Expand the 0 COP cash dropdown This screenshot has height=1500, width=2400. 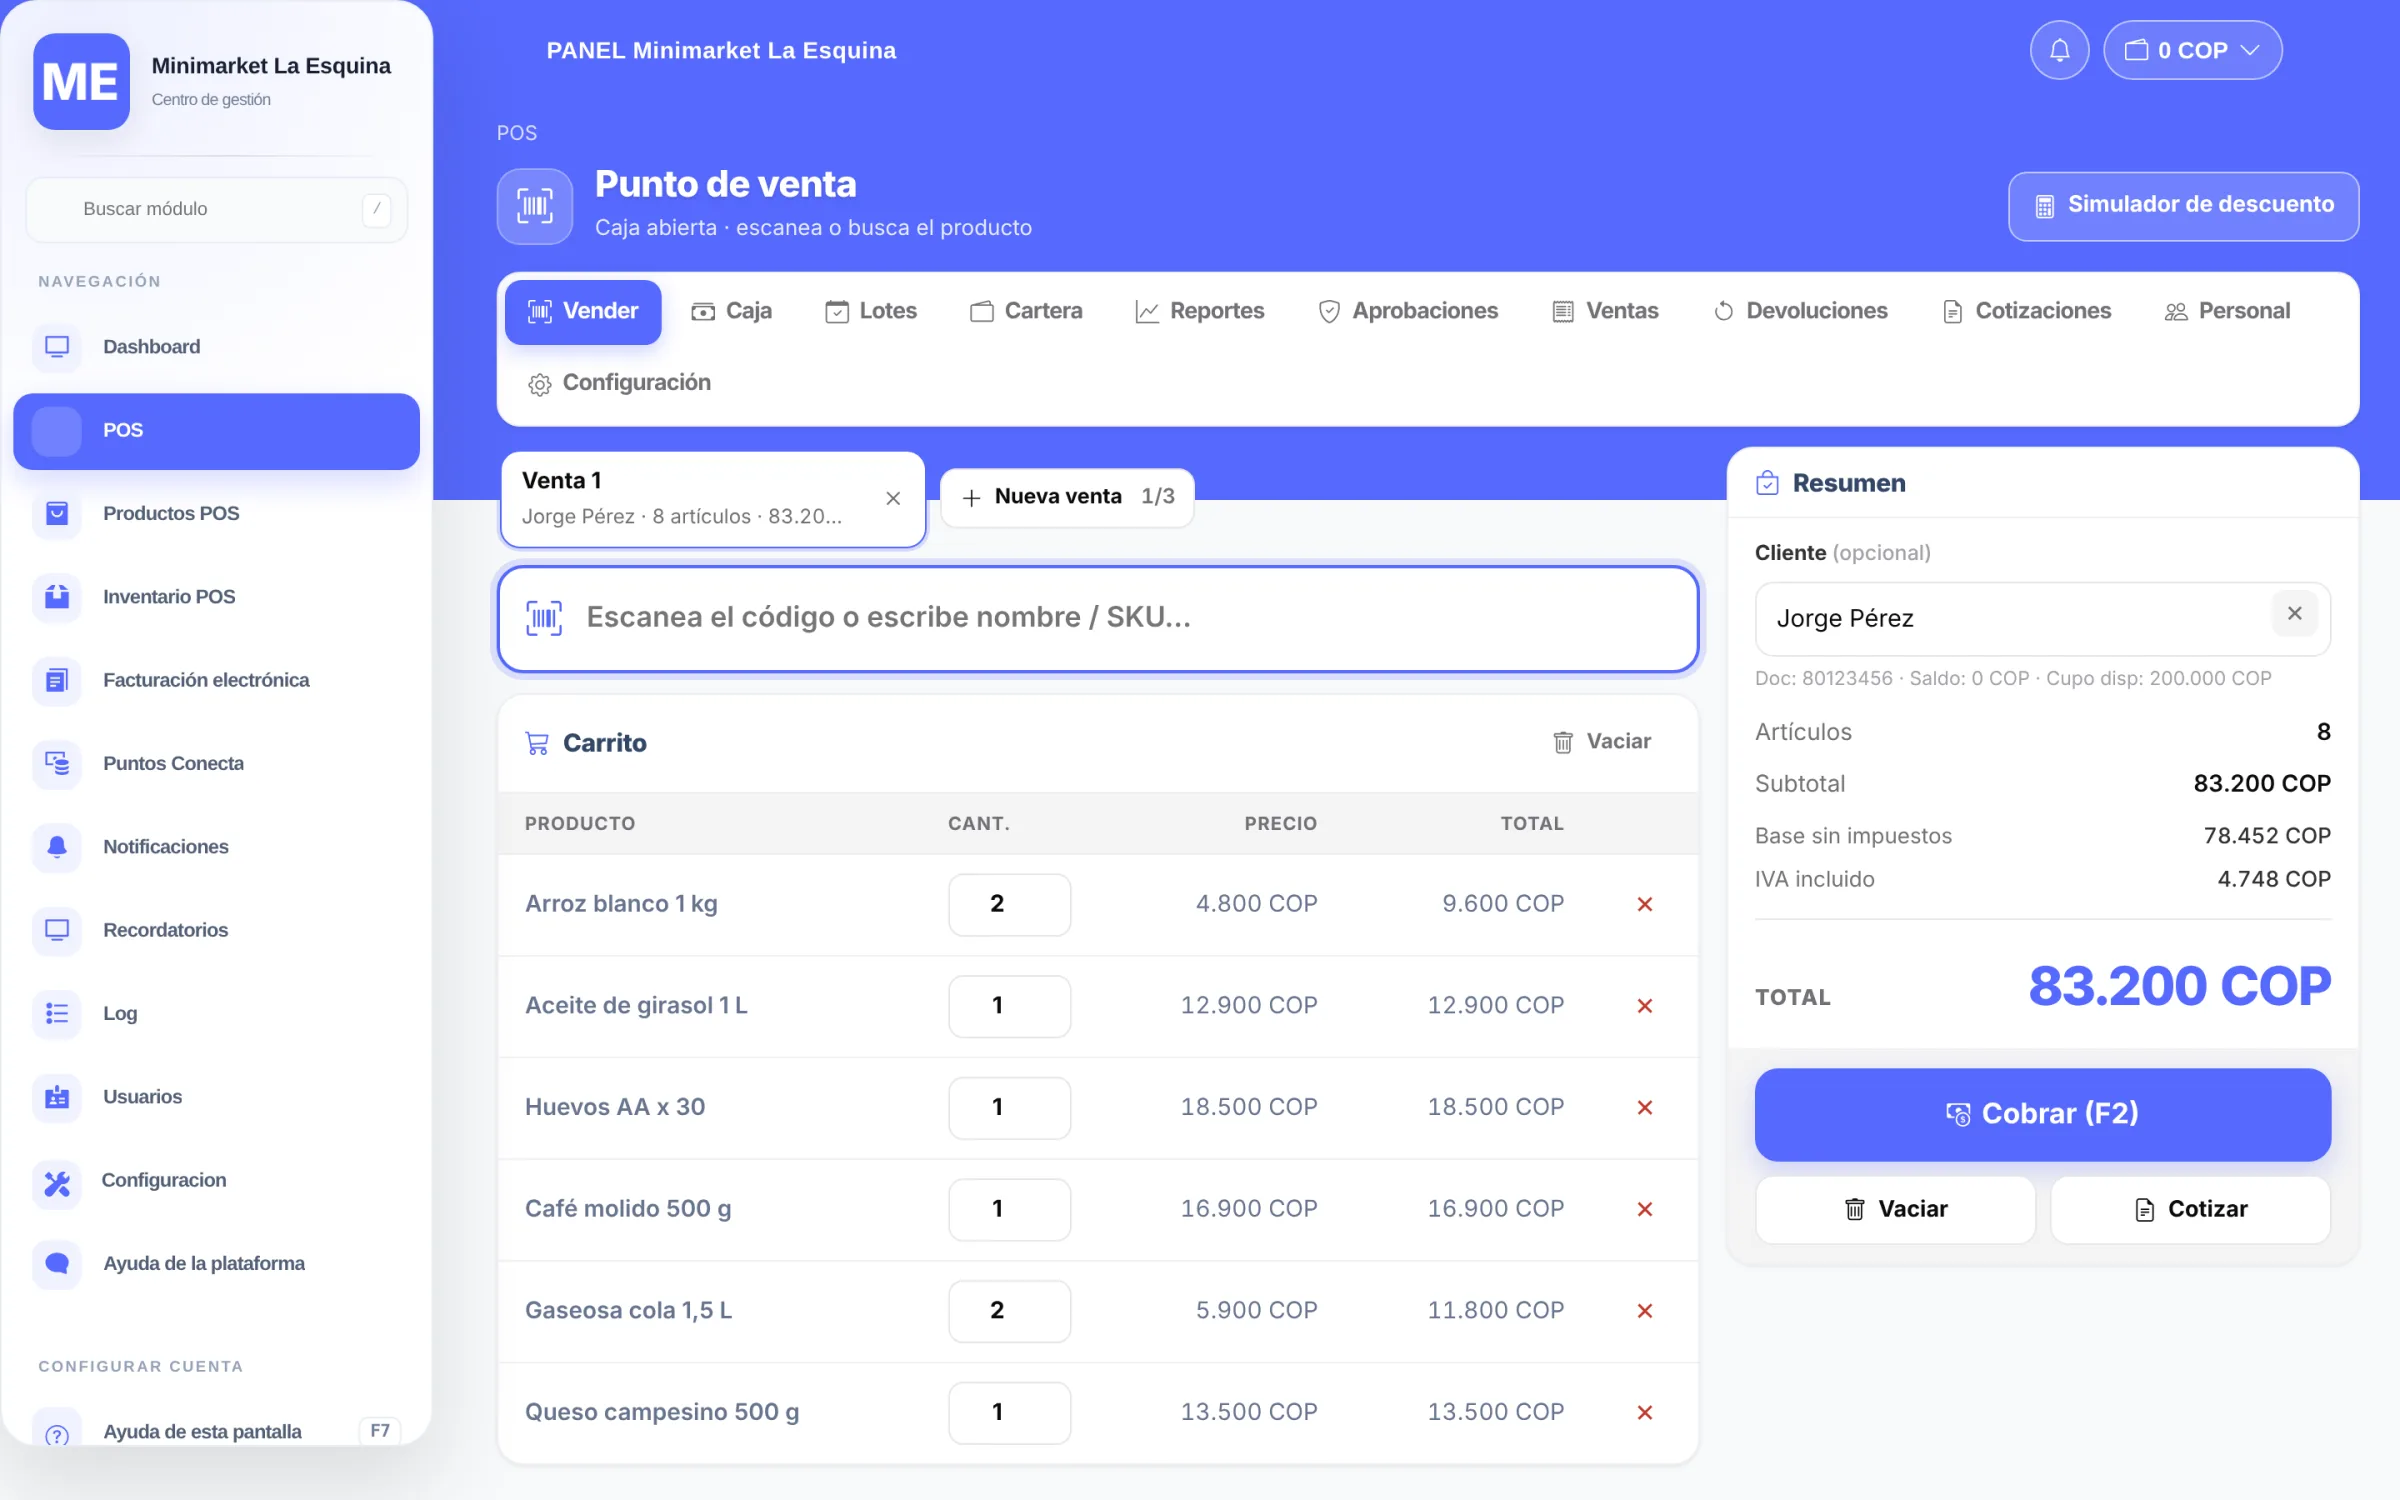[x=2192, y=50]
